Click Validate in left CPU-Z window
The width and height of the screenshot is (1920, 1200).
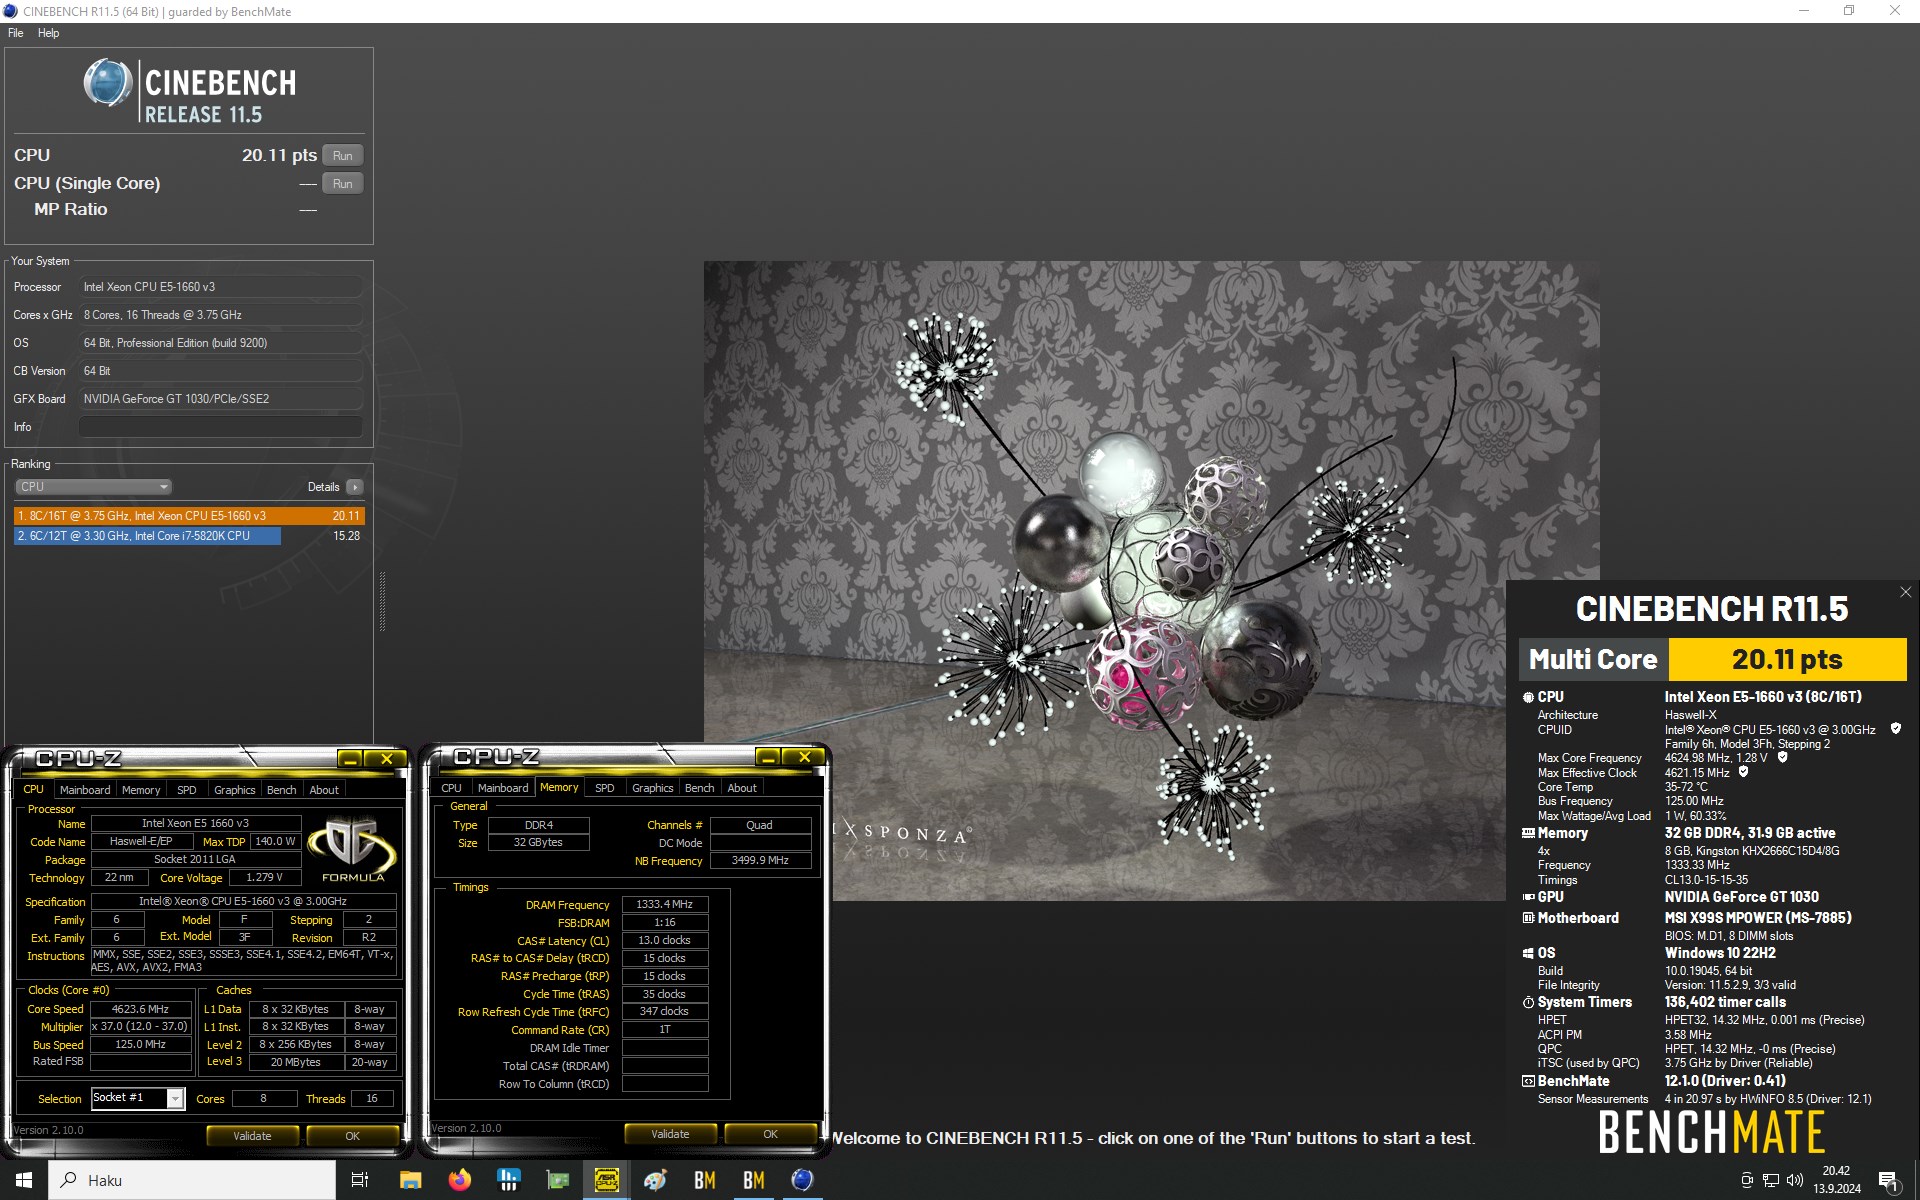(x=253, y=1136)
